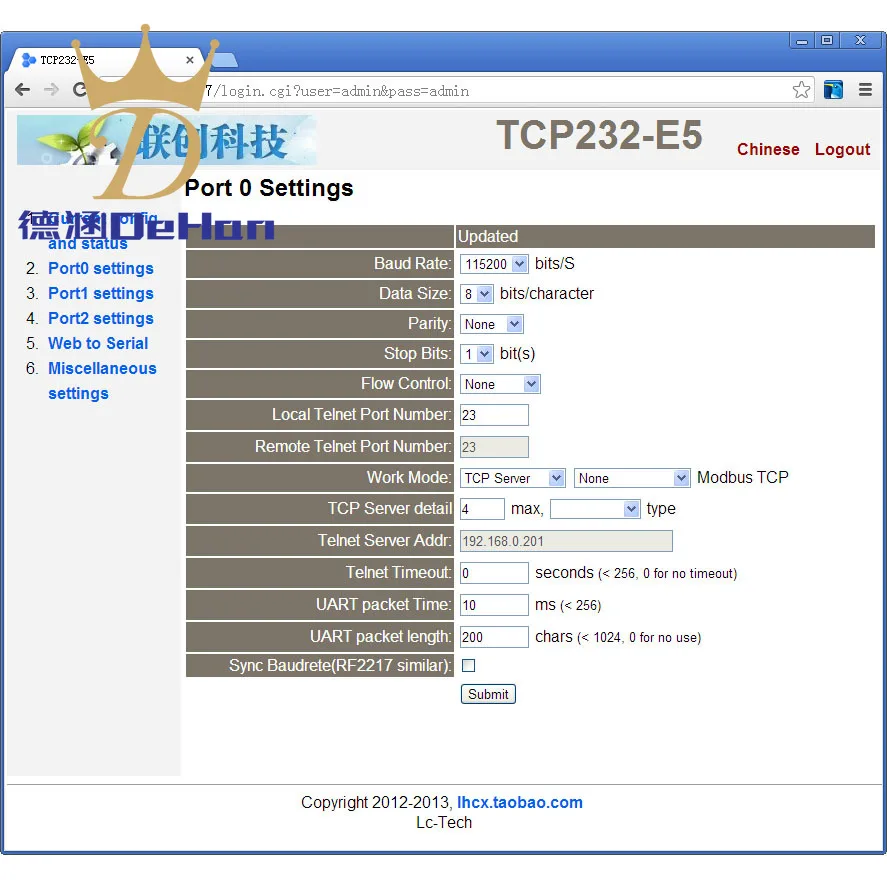
Task: Enable Sync Baudrate (RF2217 similar) checkbox
Action: [x=468, y=665]
